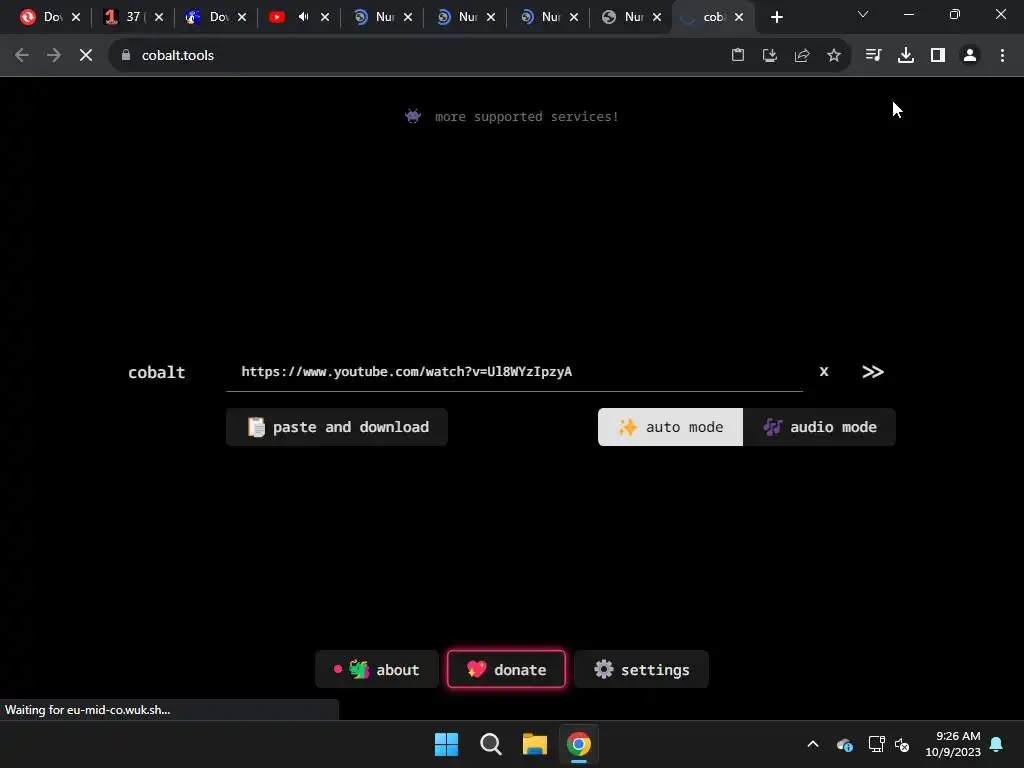Open the Chrome three-dot menu
Viewport: 1024px width, 768px height.
coord(1002,56)
